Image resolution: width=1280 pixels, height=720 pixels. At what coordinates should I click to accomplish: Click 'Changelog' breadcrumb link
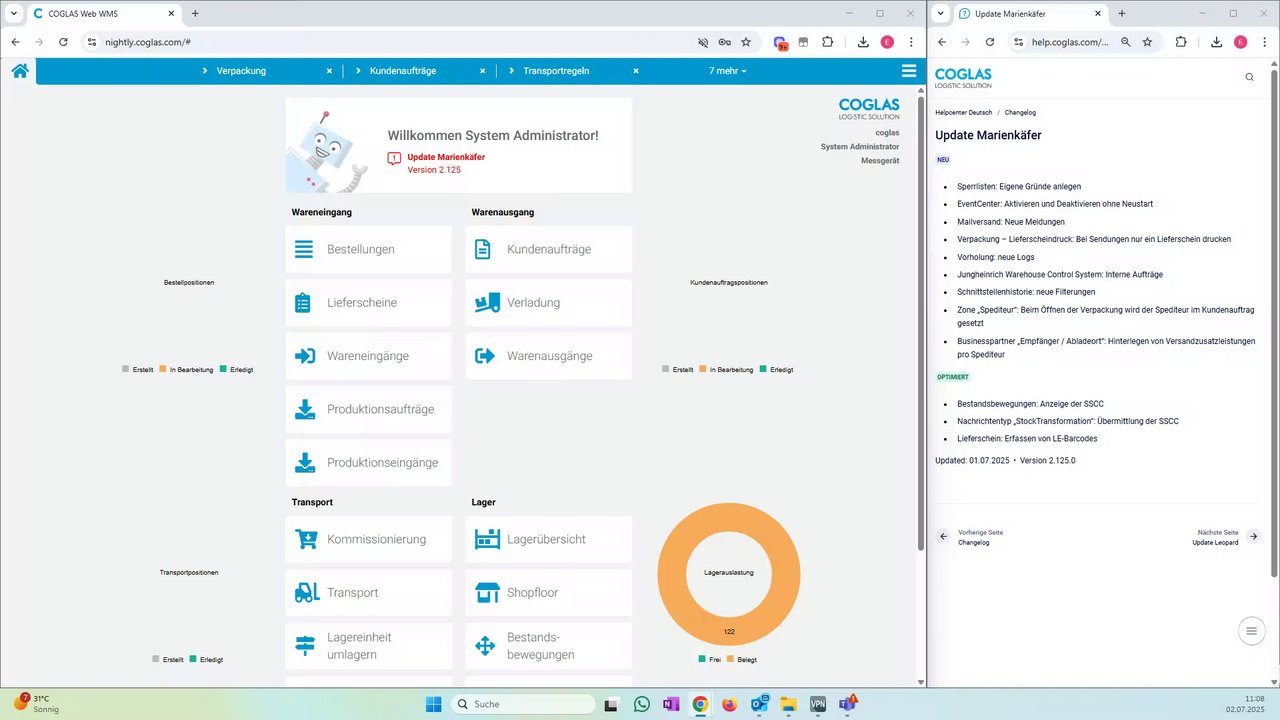click(1021, 113)
